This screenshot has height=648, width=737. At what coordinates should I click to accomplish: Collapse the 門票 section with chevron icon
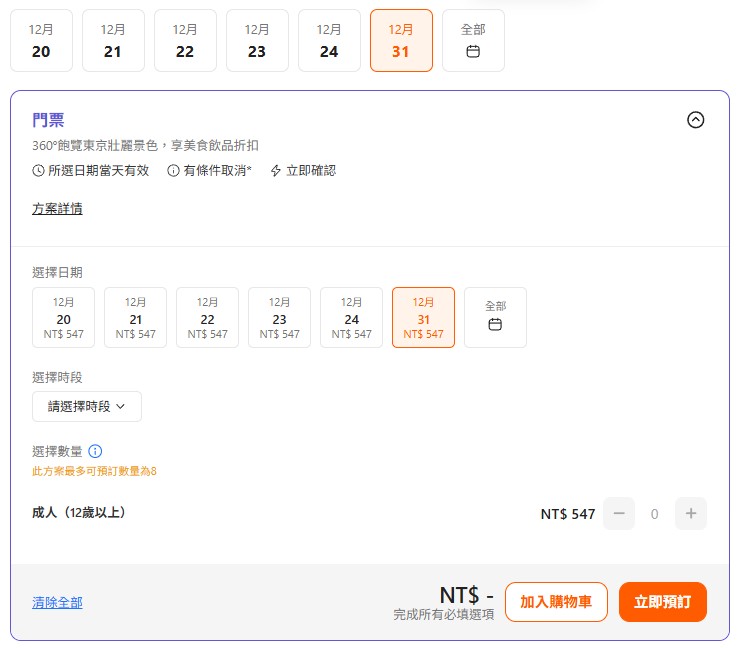(696, 120)
